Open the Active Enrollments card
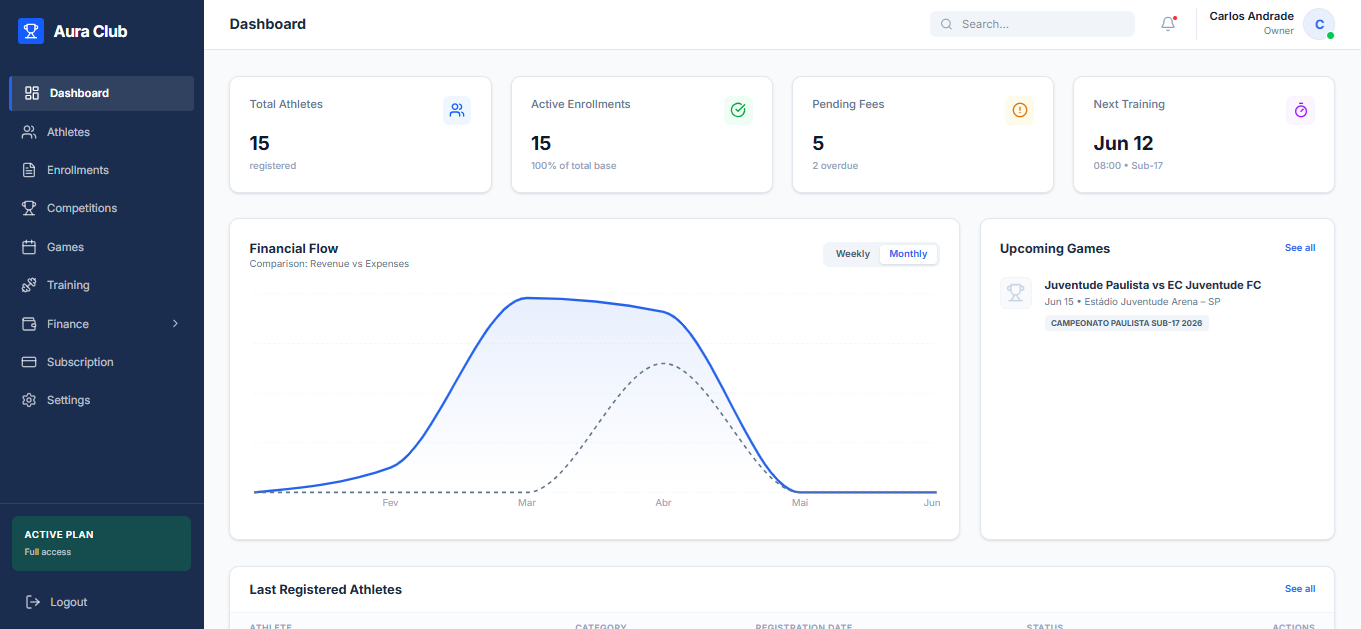 coord(642,134)
